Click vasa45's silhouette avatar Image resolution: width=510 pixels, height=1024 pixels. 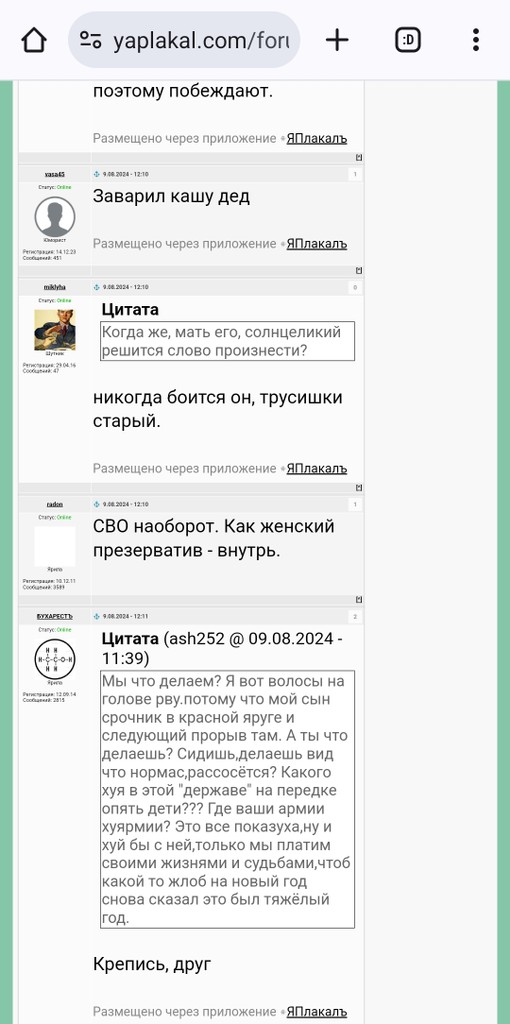[x=55, y=217]
